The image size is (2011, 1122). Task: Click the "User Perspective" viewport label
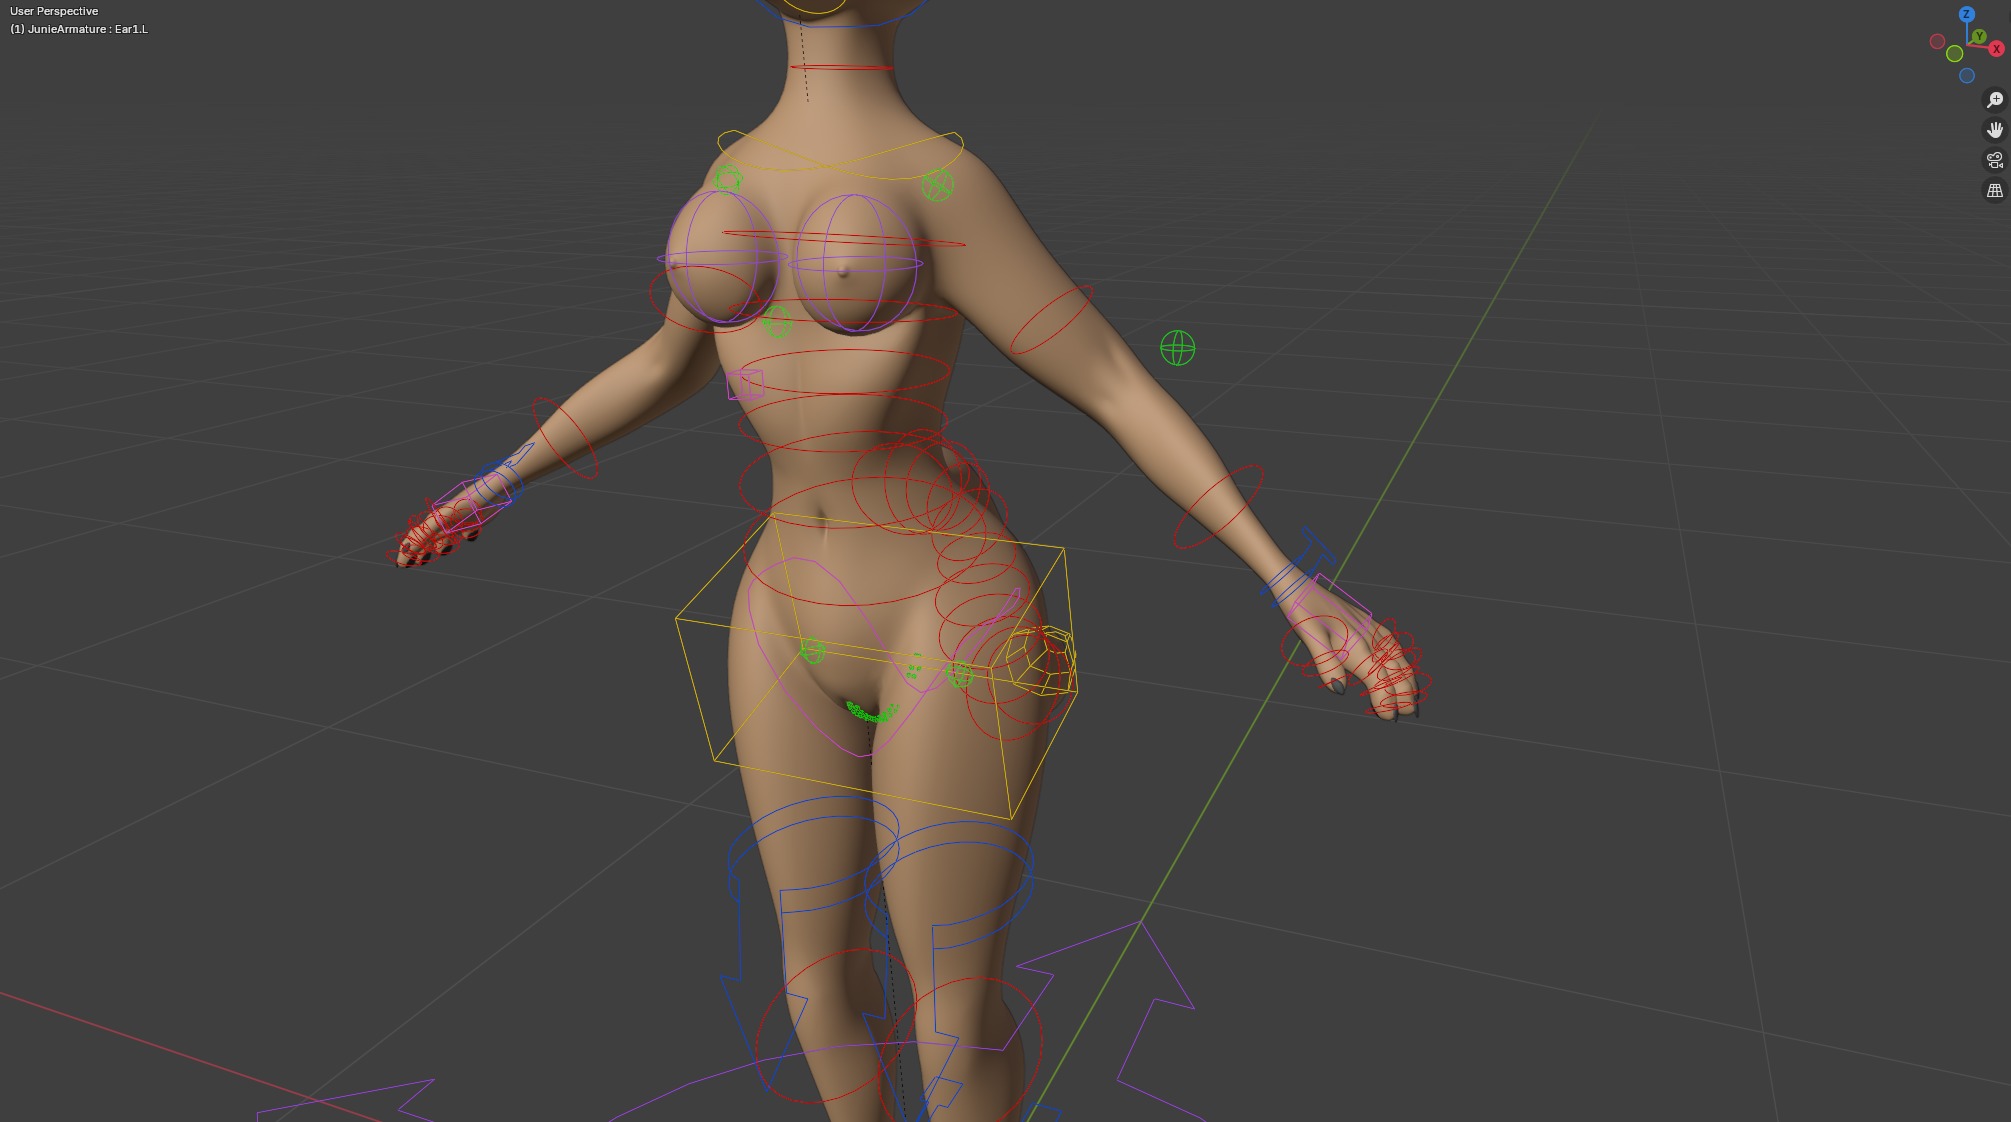54,11
